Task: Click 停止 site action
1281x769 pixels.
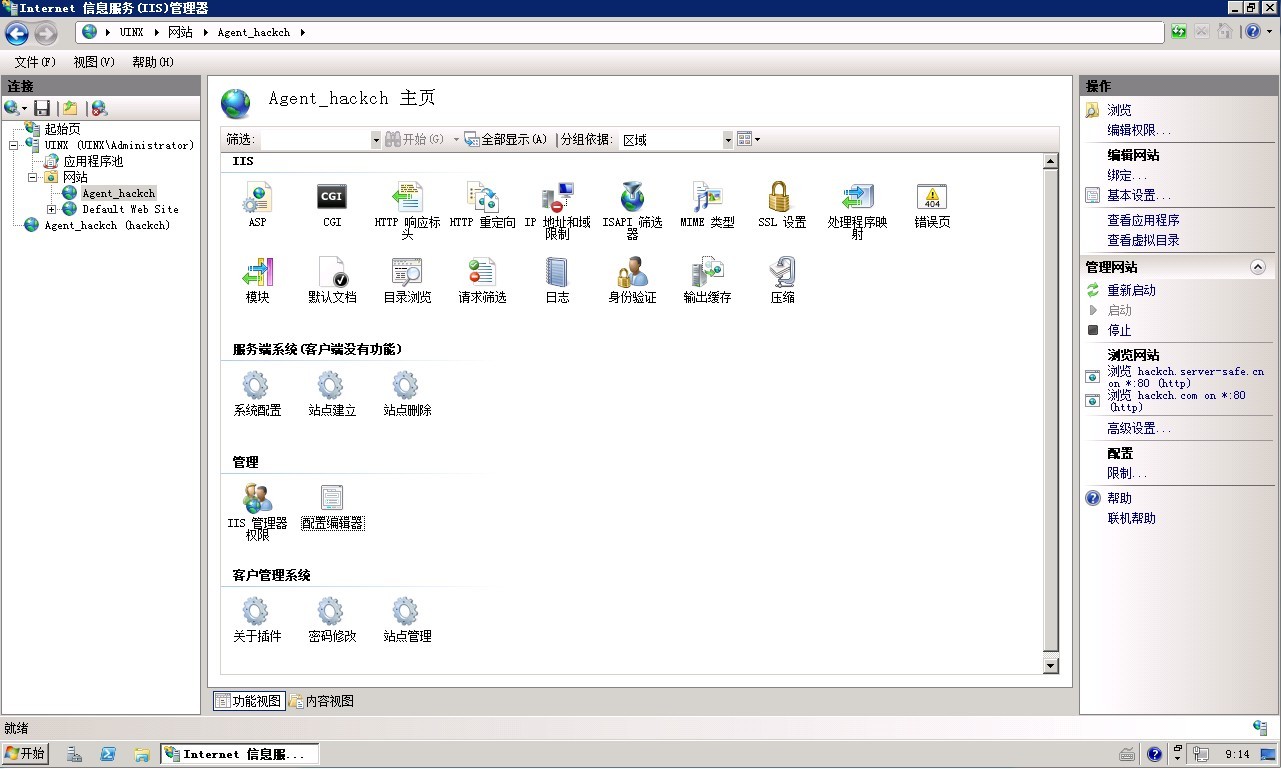Action: 1119,330
